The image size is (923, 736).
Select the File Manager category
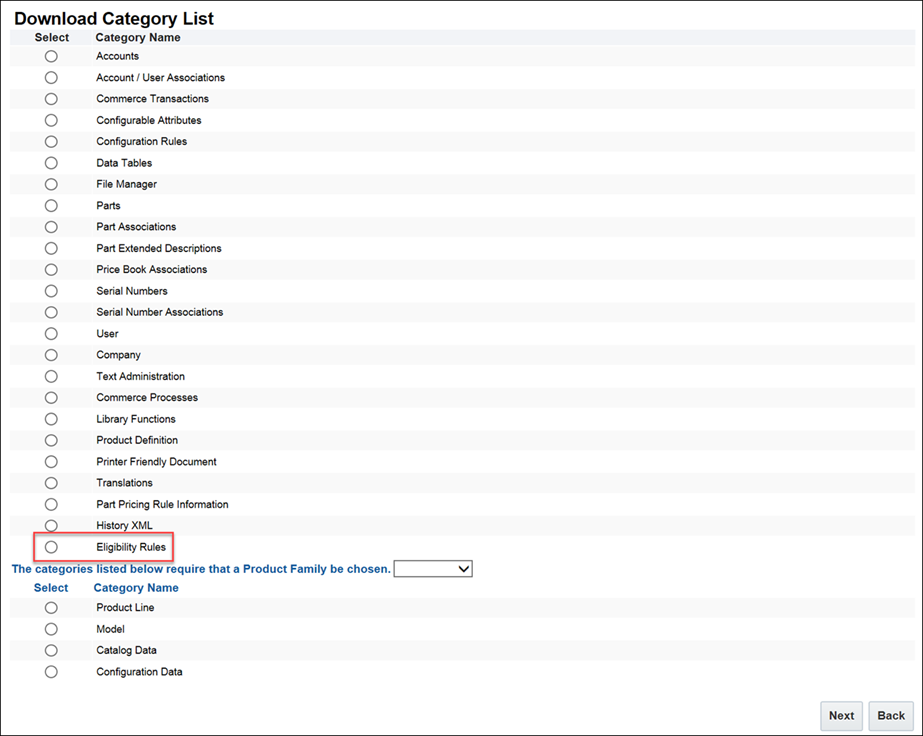[x=51, y=184]
